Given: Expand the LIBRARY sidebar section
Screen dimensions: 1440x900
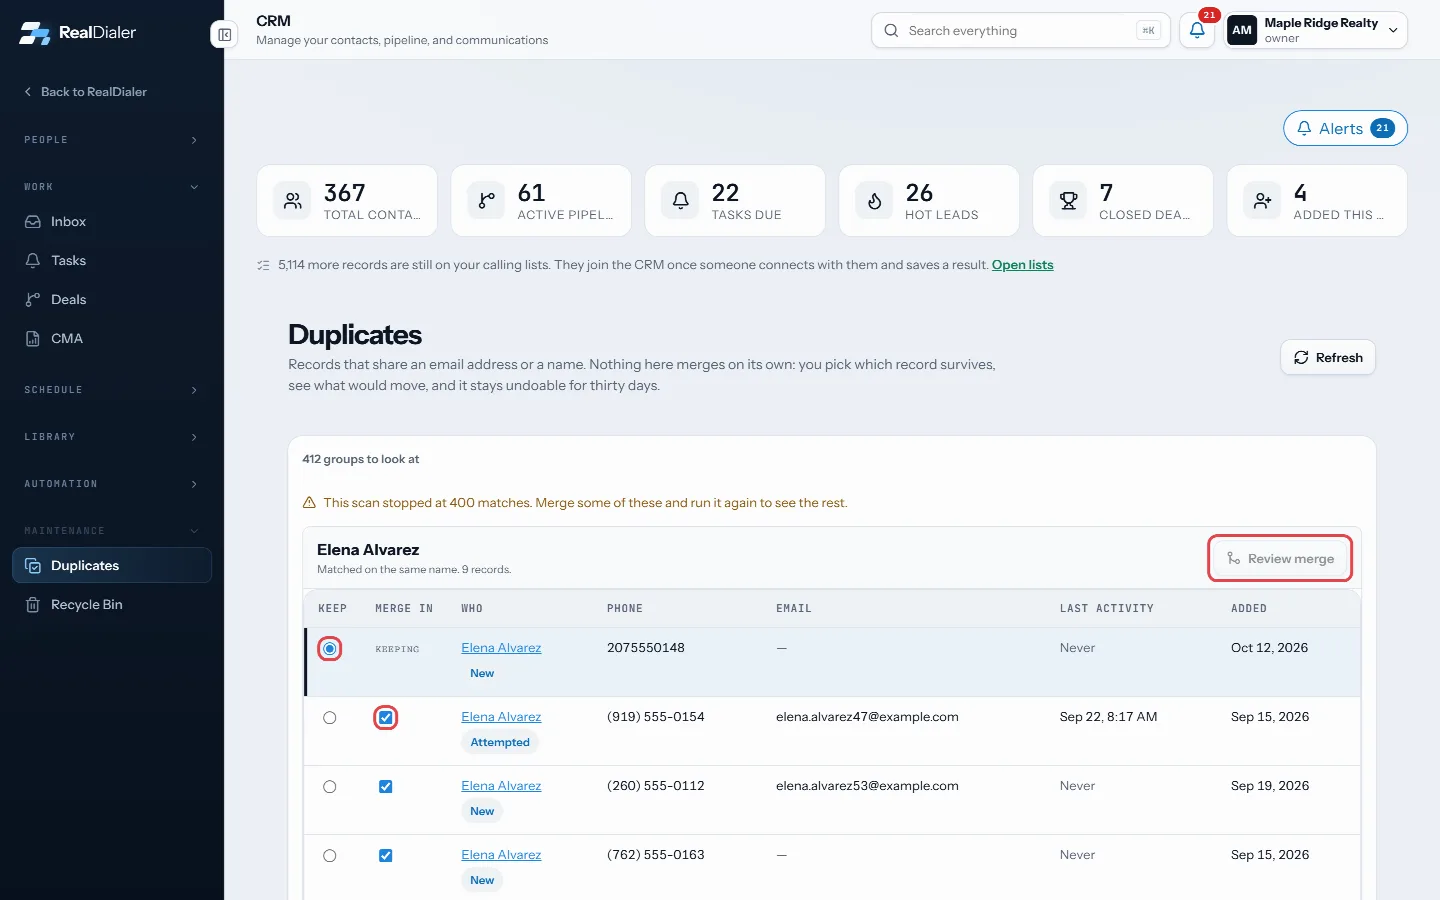Looking at the screenshot, I should click(x=112, y=437).
